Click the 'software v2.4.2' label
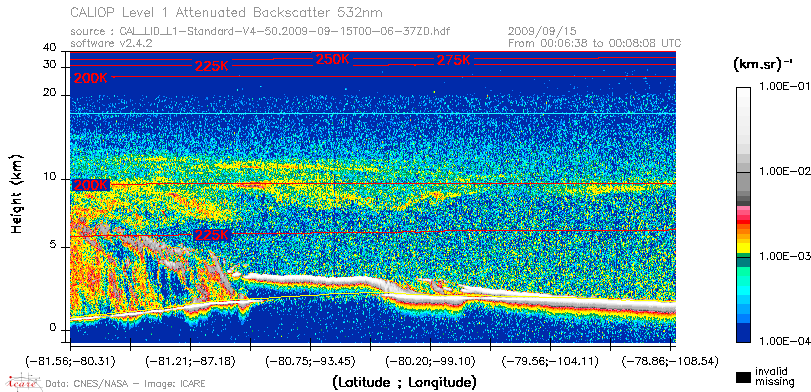This screenshot has width=811, height=392. coord(111,43)
